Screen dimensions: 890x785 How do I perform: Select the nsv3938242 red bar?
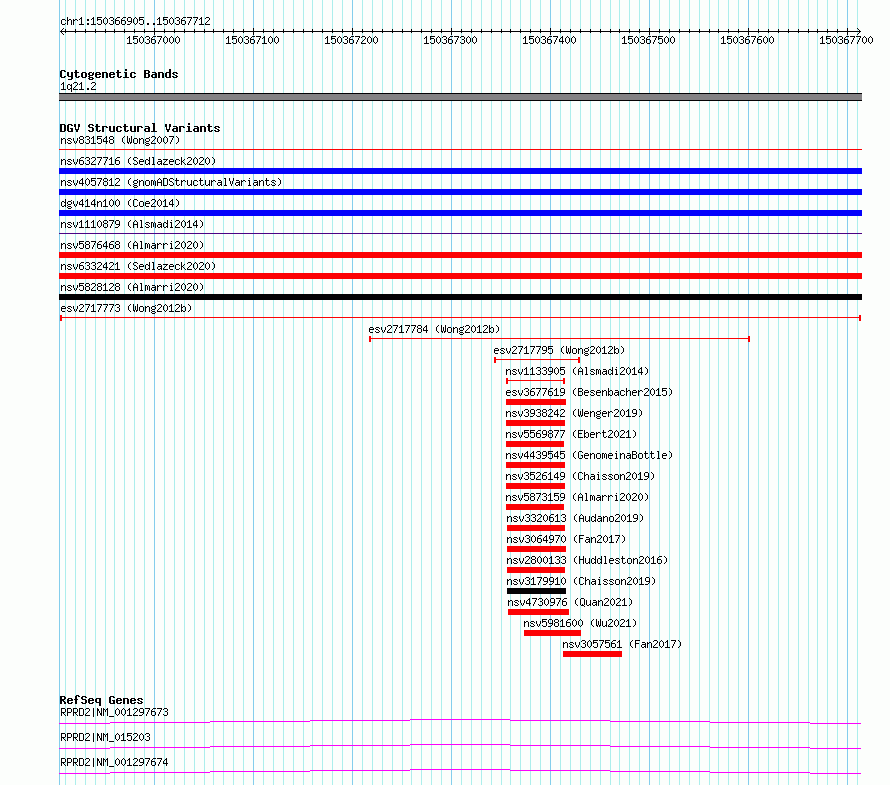coord(535,423)
